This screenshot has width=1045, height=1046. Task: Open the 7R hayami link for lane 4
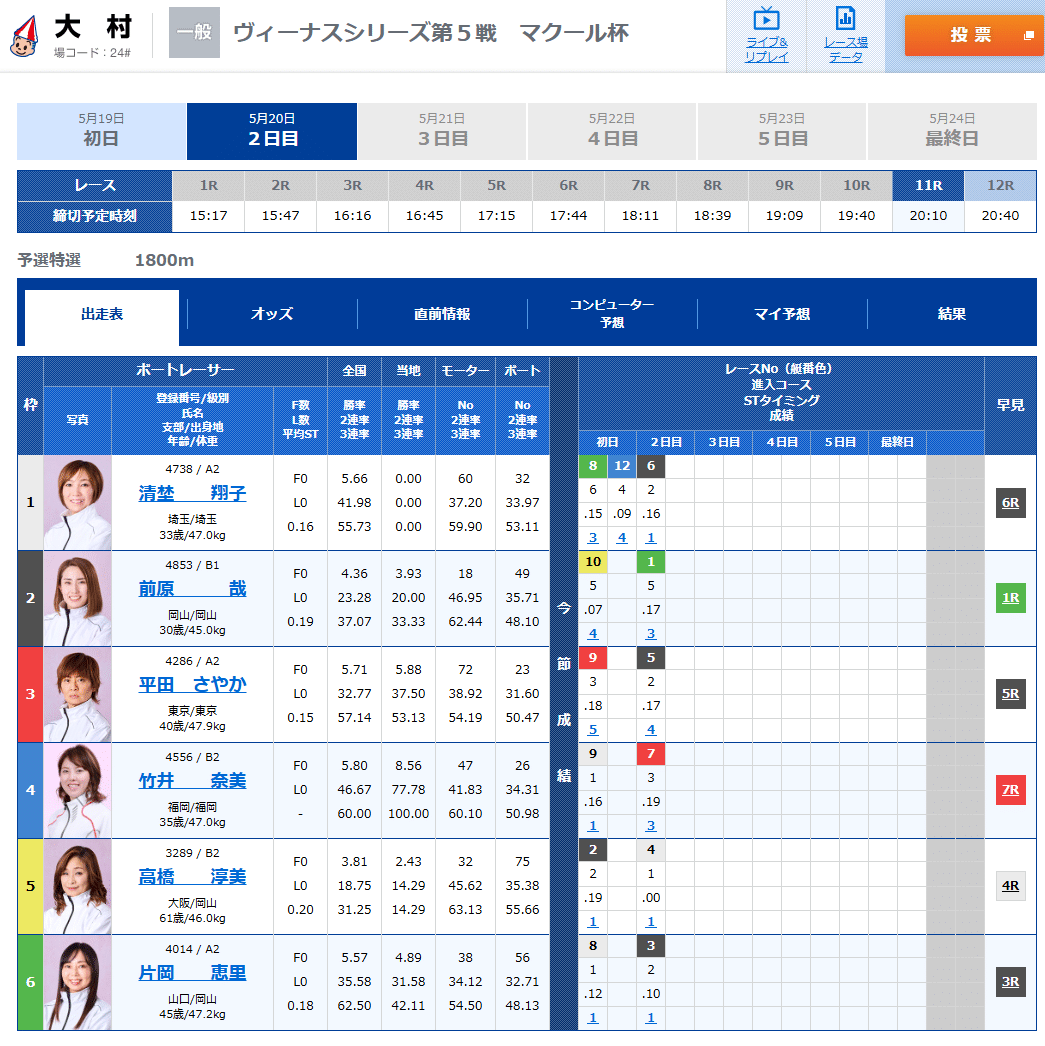point(1012,789)
